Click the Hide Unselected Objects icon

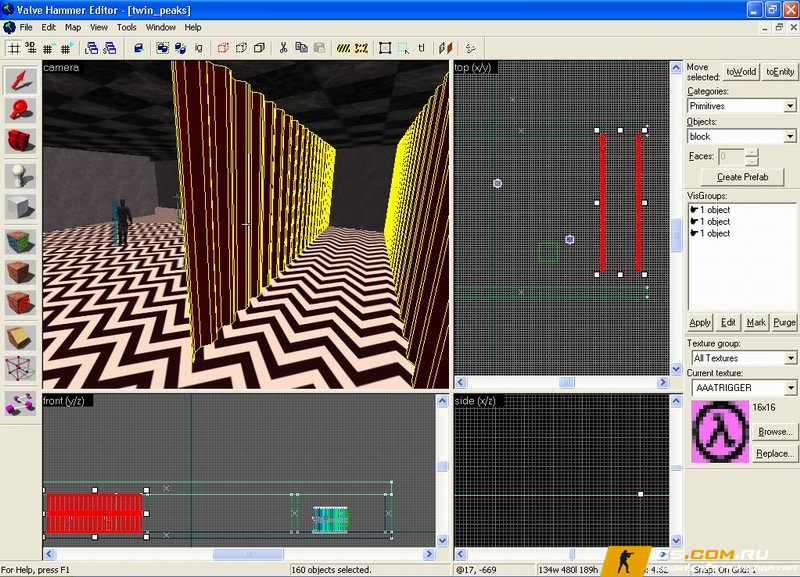(241, 48)
